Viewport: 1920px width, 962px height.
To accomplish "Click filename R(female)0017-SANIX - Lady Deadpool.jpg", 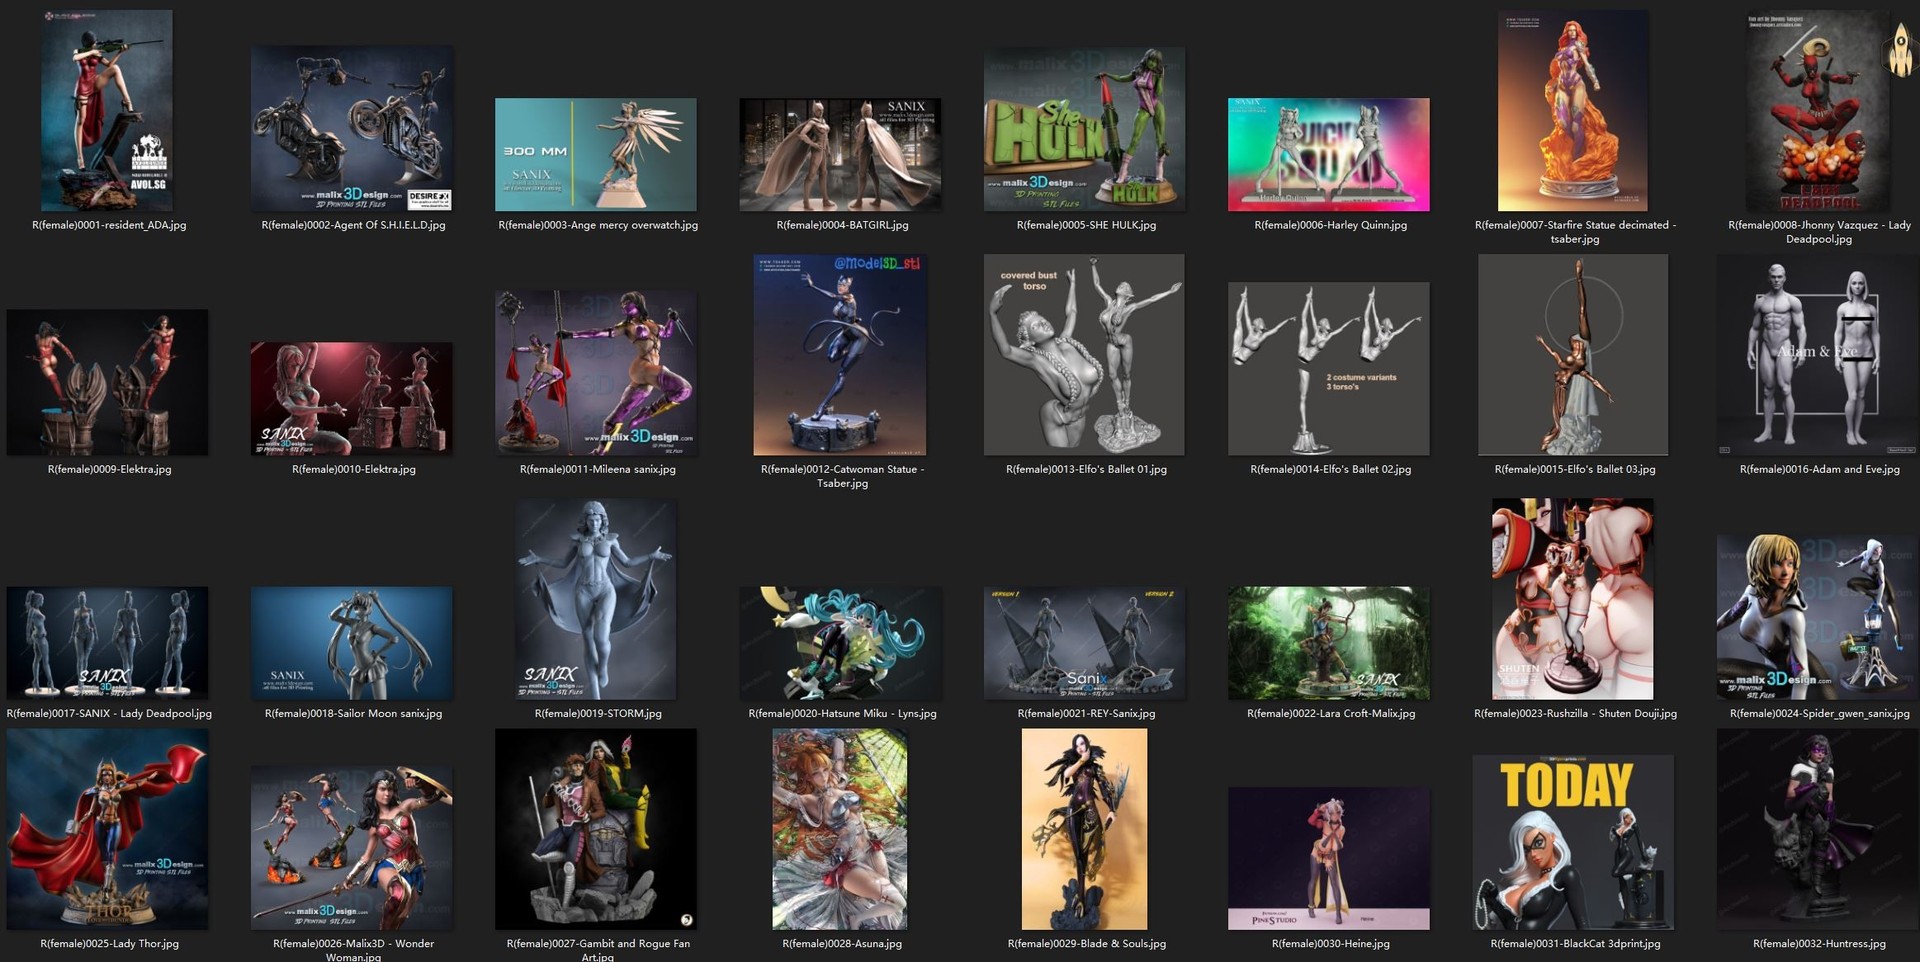I will point(109,713).
